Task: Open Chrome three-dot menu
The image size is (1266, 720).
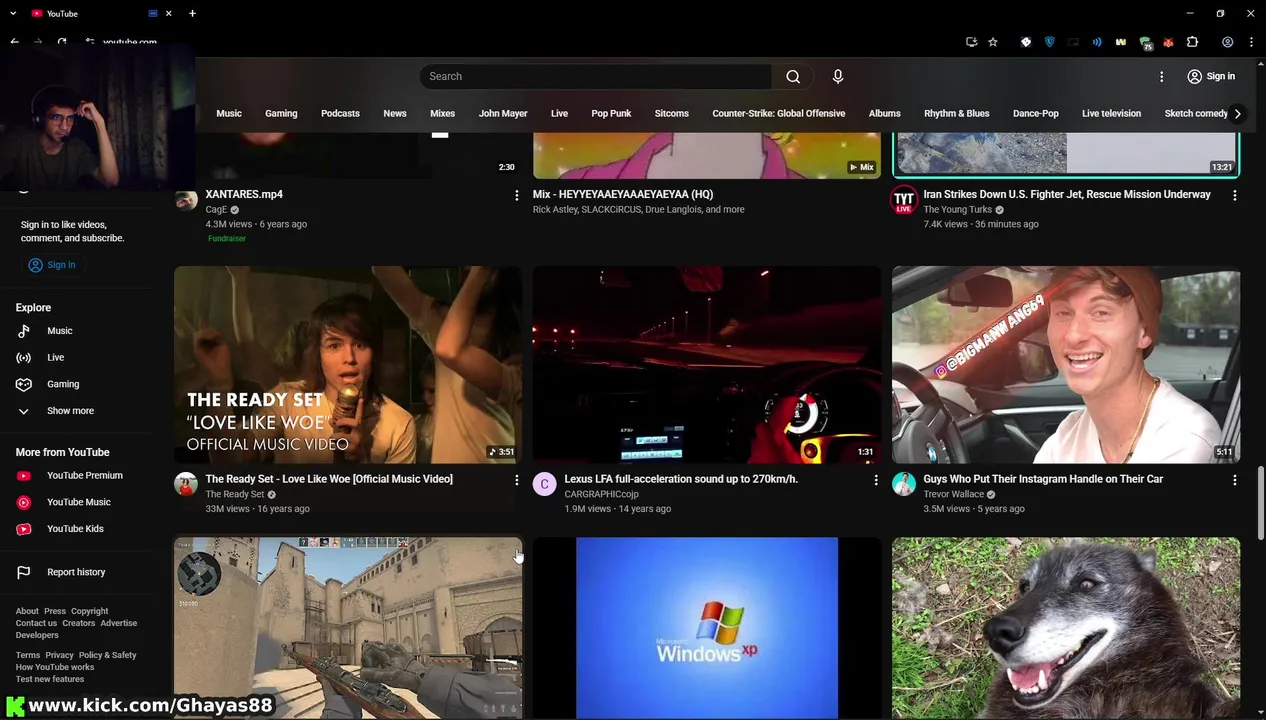Action: click(1252, 42)
